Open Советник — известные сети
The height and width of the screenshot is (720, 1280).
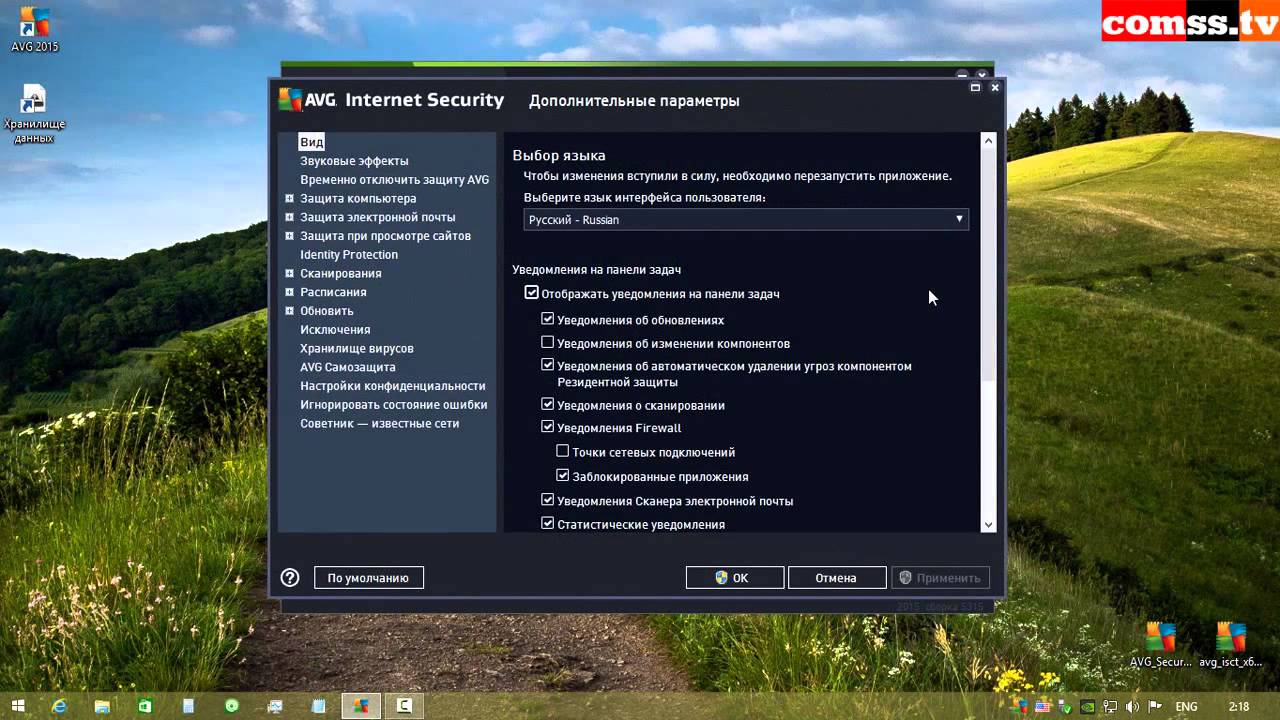380,424
